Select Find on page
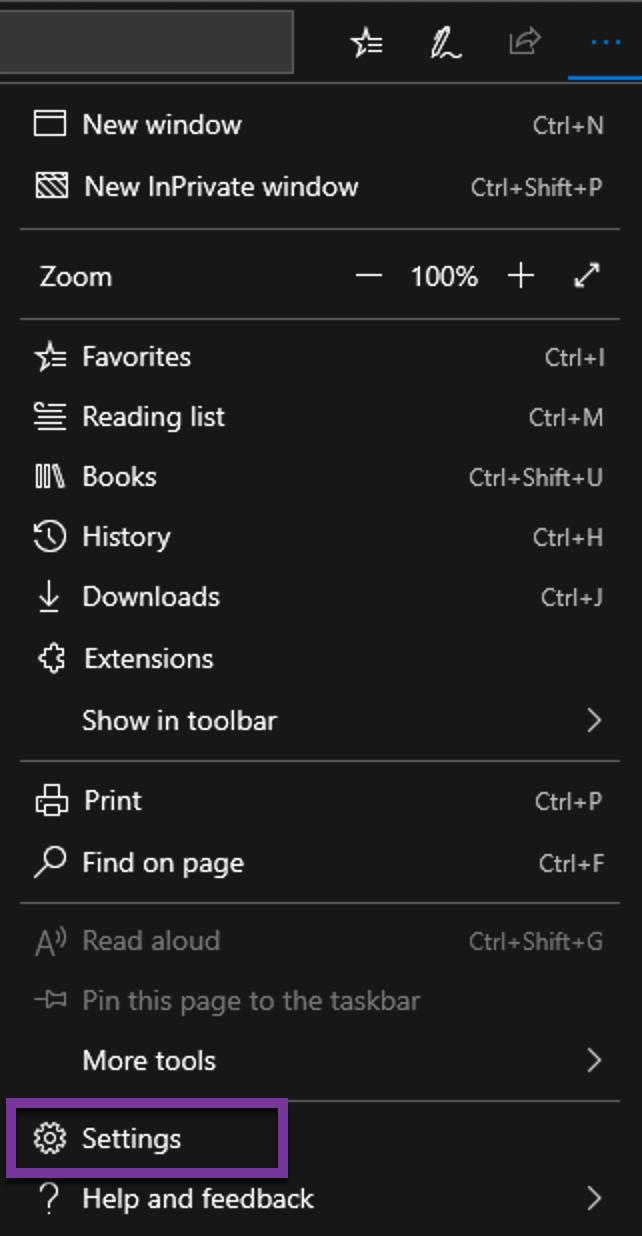The image size is (642, 1236). (x=163, y=863)
